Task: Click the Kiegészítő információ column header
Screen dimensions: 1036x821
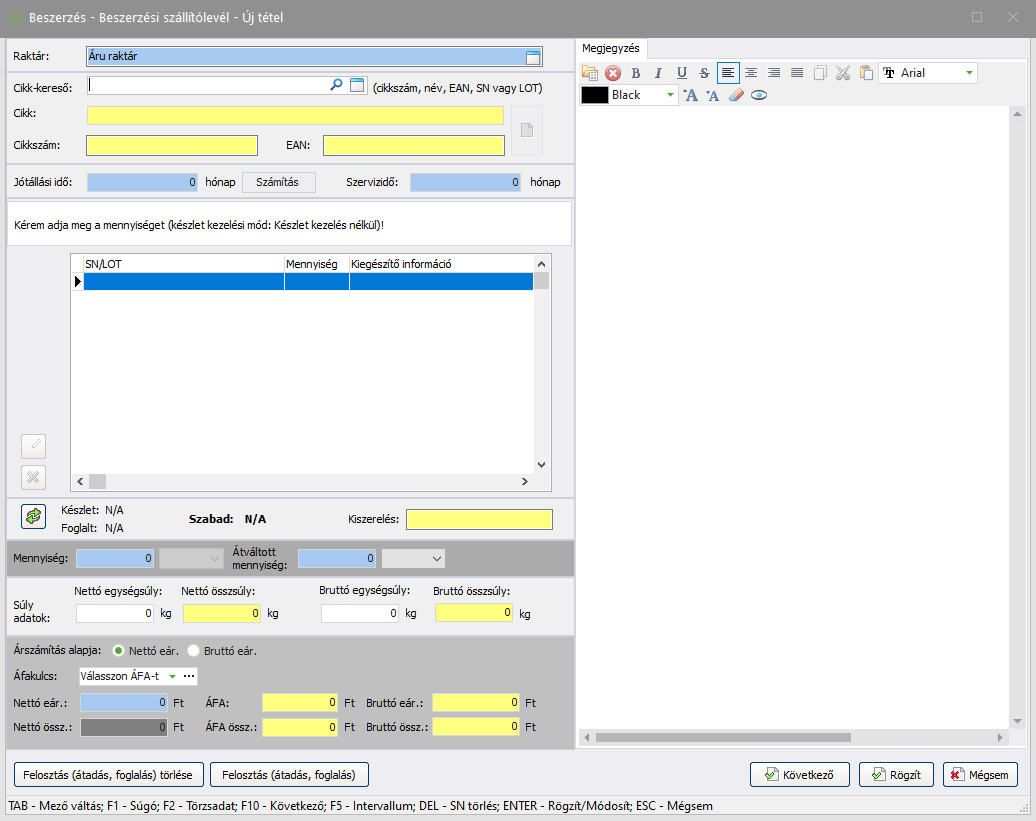Action: [441, 264]
